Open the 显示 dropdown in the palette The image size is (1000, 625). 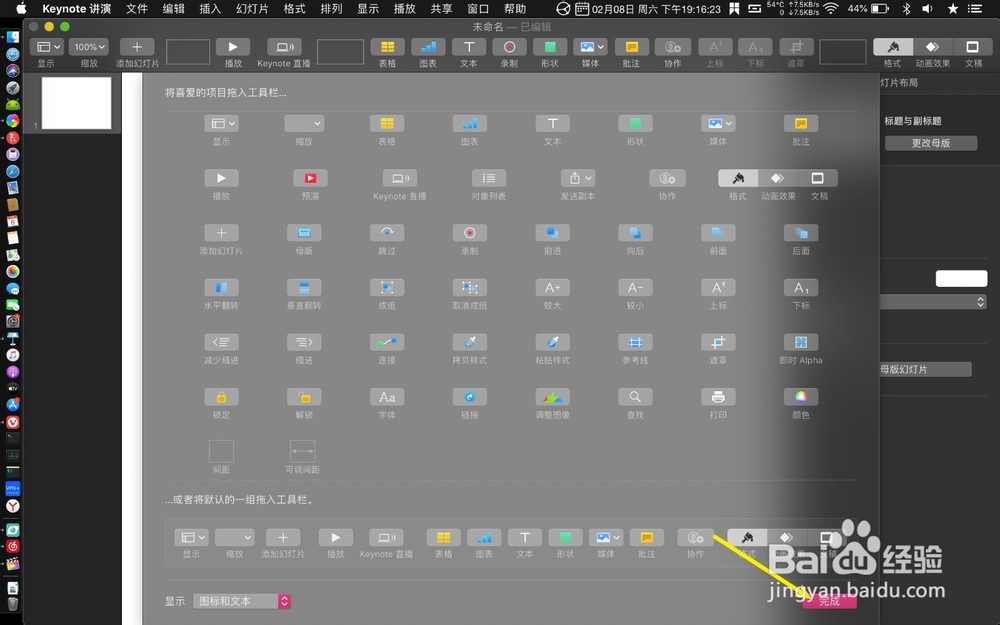(x=221, y=124)
